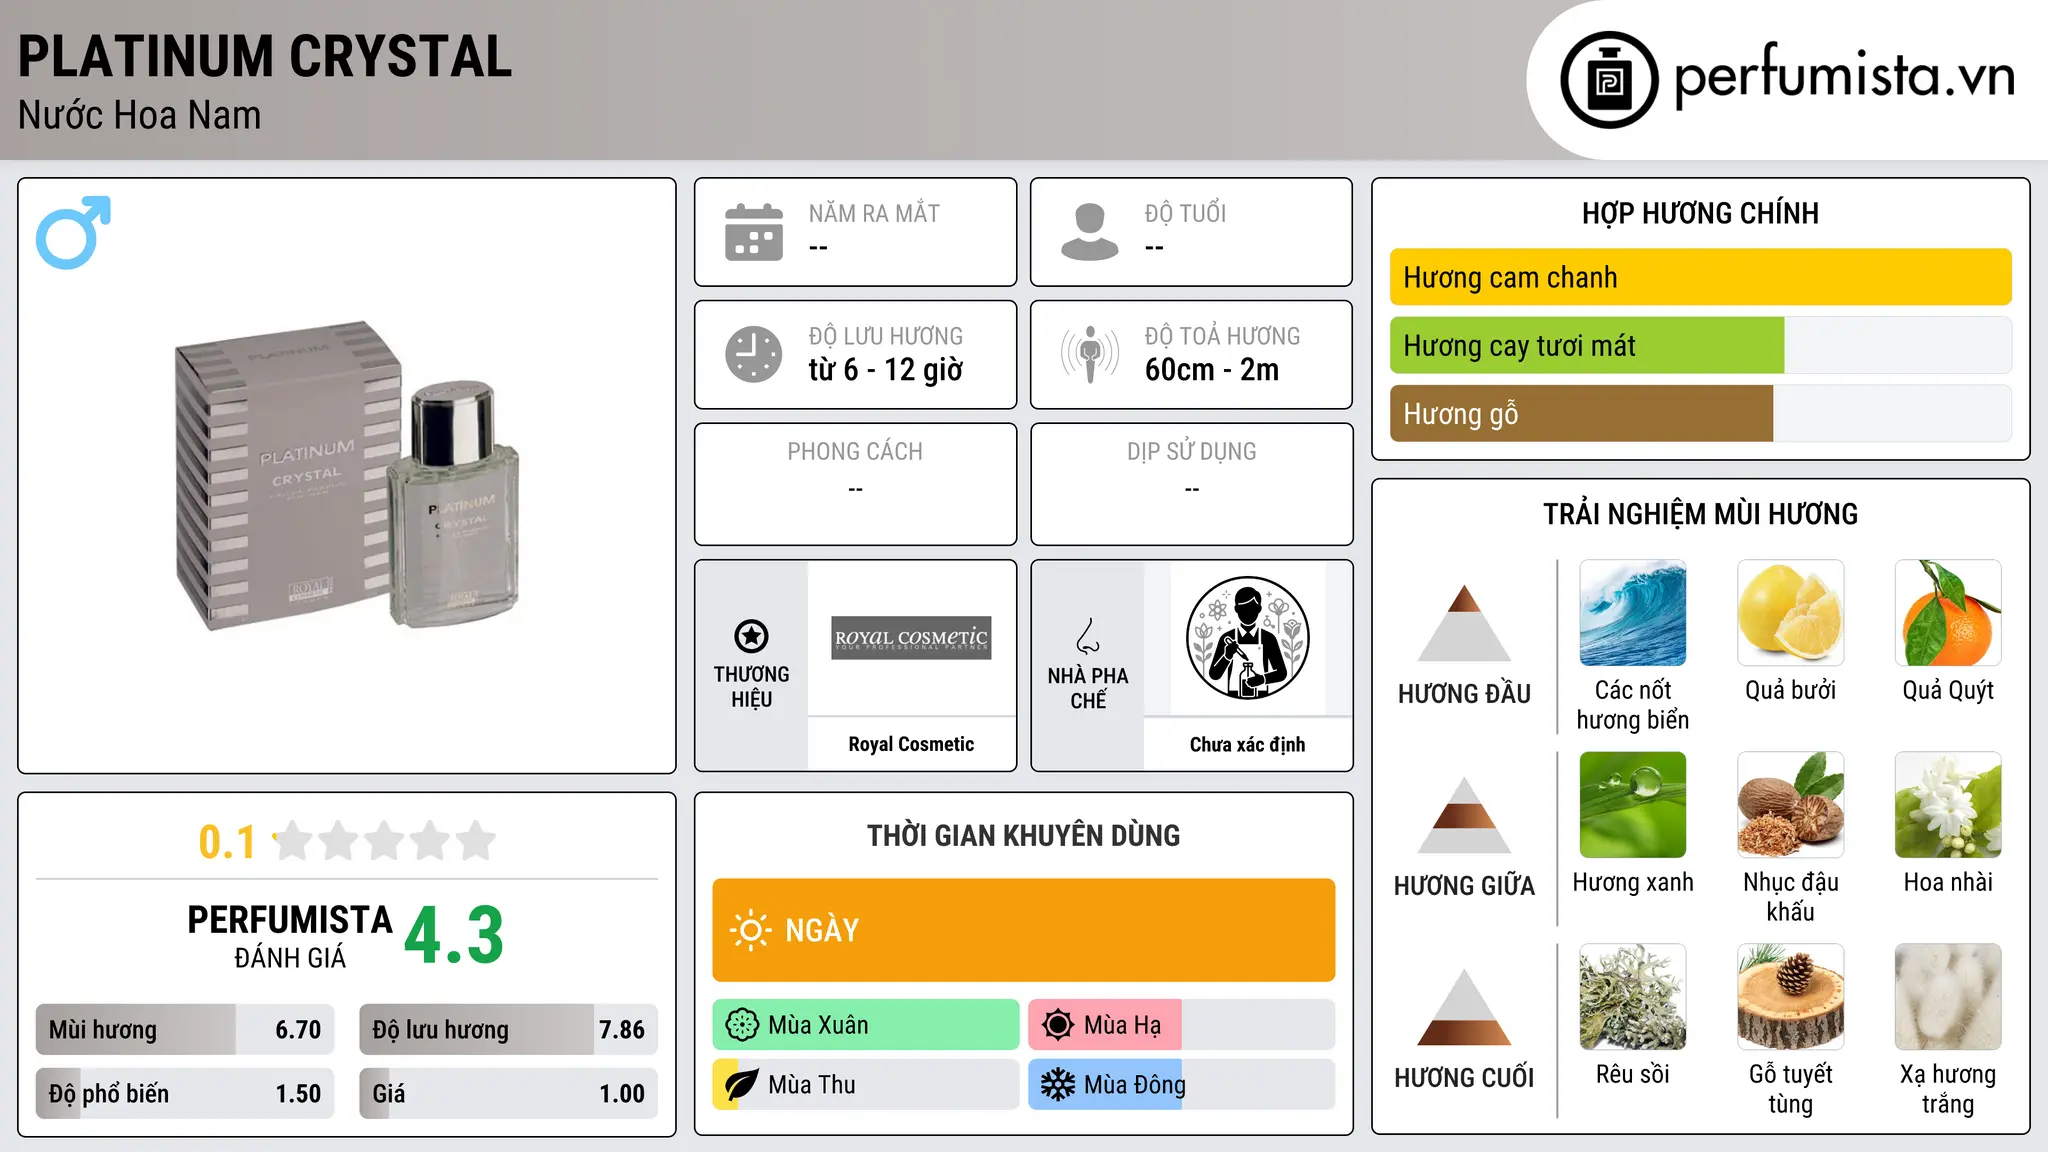This screenshot has height=1152, width=2048.
Task: Click the sun icon beside Mùa Hạ
Action: pos(1058,1025)
